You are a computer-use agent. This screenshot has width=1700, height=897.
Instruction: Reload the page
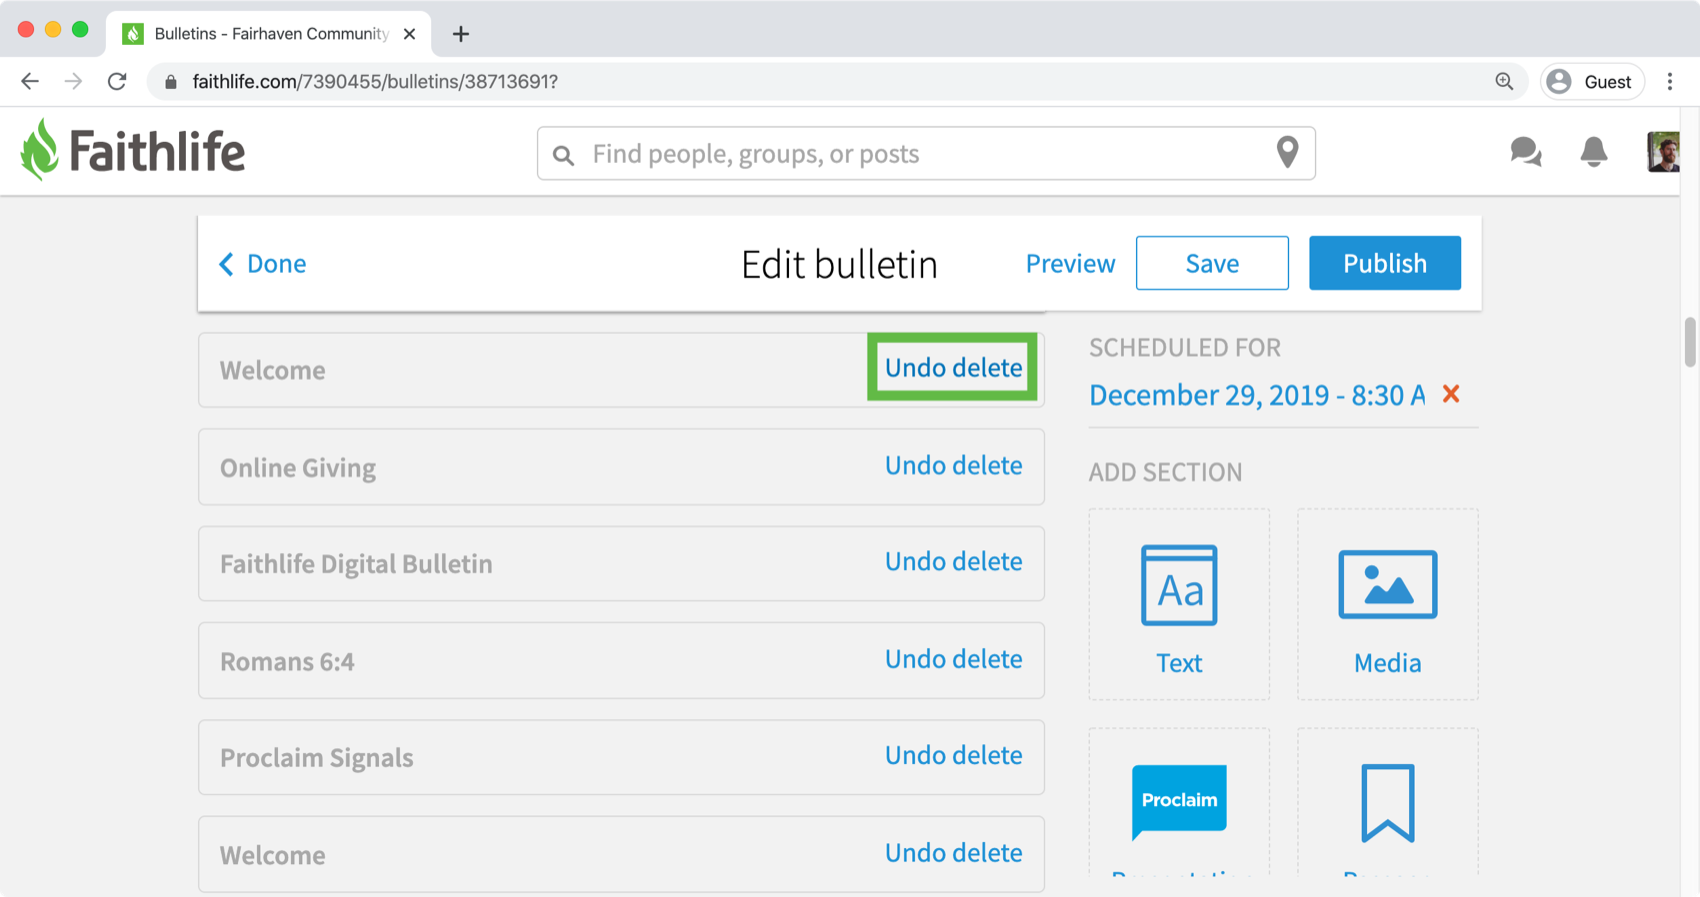point(117,82)
